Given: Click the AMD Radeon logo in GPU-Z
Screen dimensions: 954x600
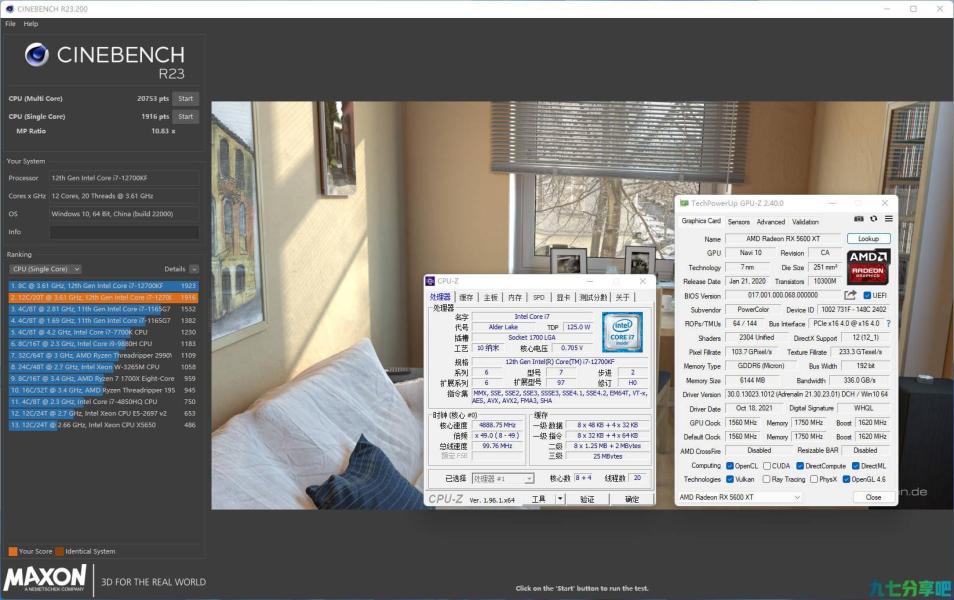Looking at the screenshot, I should coord(868,266).
